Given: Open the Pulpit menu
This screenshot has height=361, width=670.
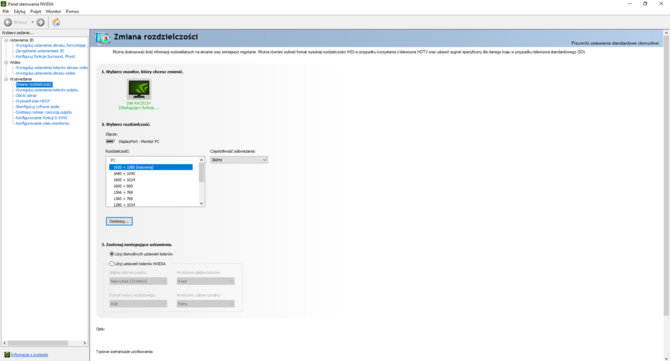Looking at the screenshot, I should tap(35, 12).
